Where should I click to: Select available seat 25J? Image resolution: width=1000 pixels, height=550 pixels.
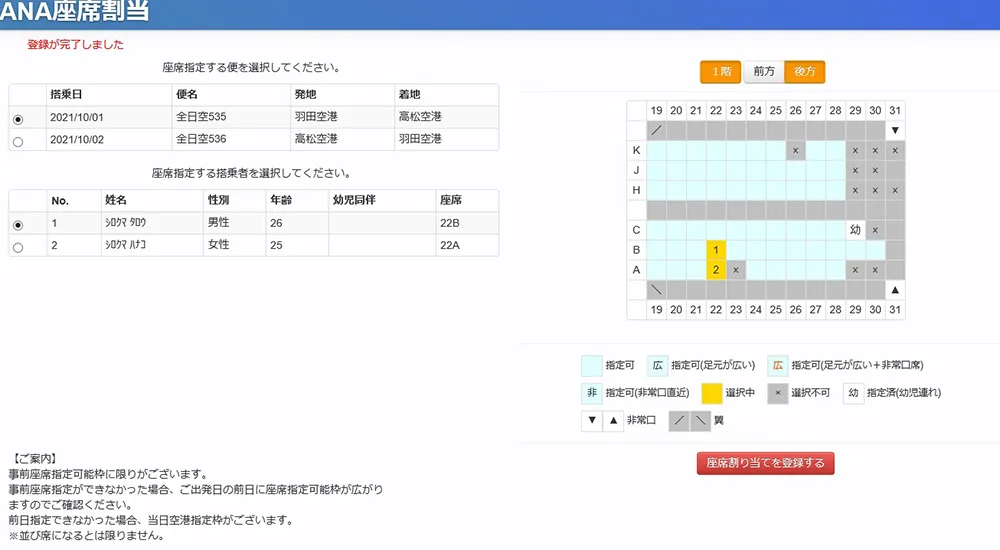[x=776, y=170]
